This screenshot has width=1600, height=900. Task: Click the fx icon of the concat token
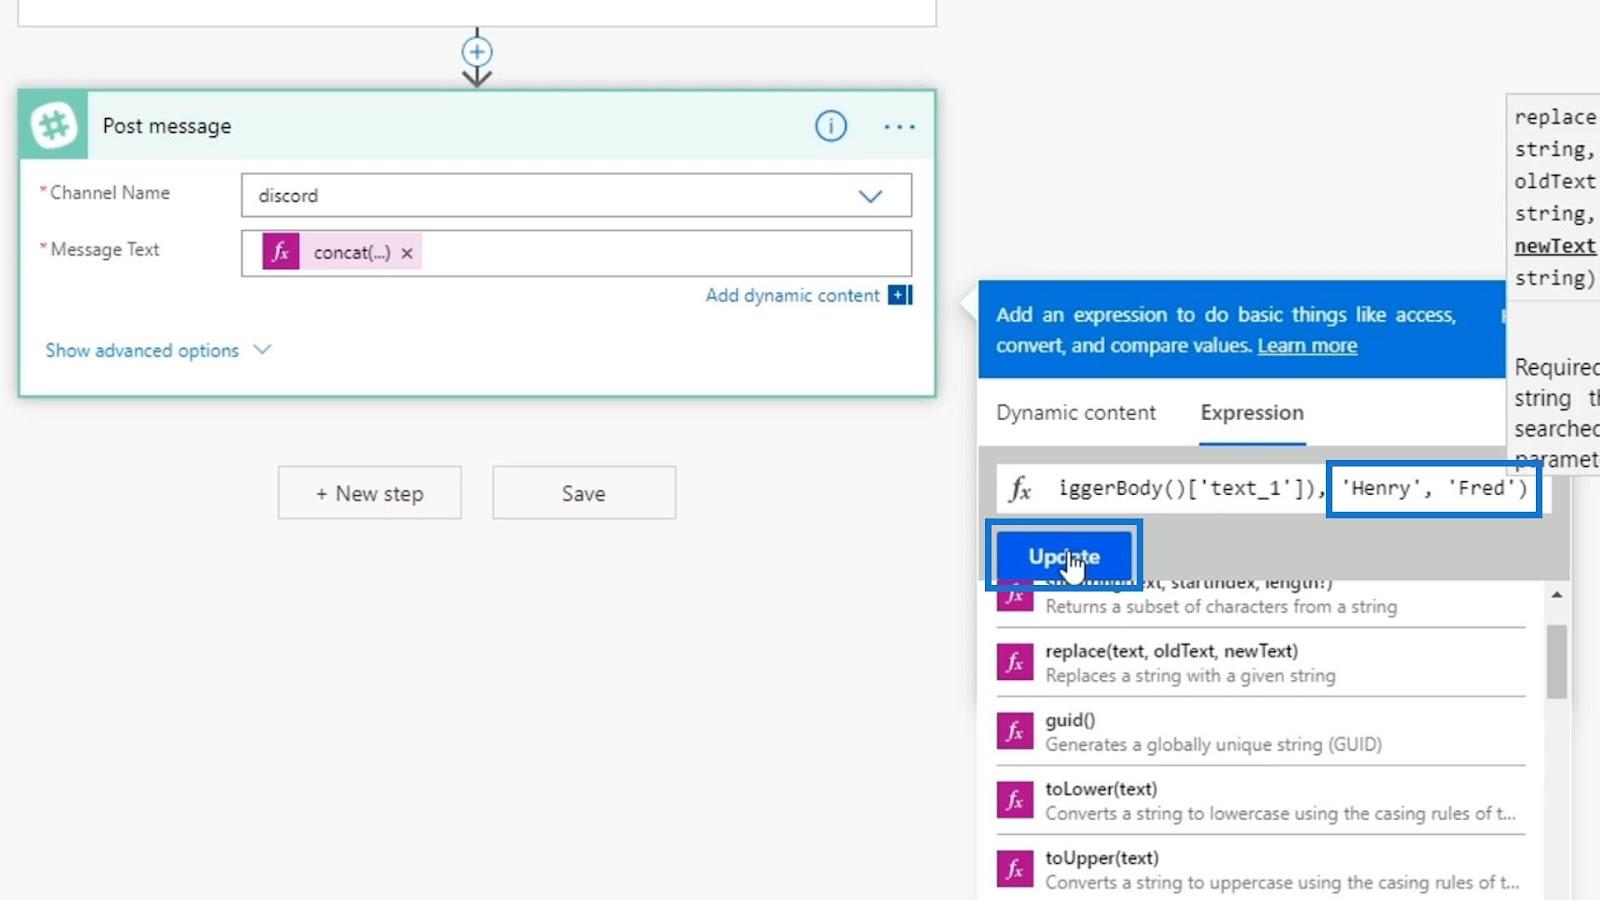click(x=281, y=252)
